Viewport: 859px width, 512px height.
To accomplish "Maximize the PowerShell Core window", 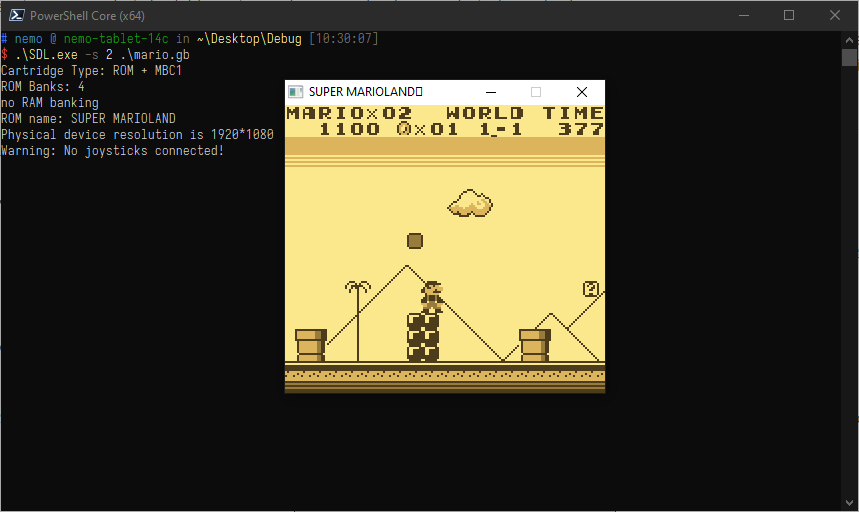I will click(x=789, y=15).
